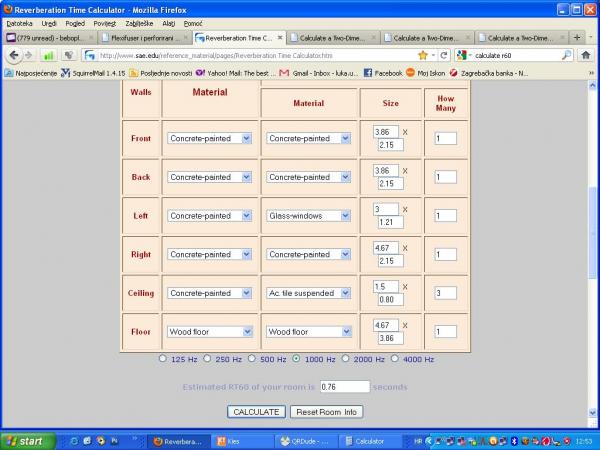The height and width of the screenshot is (450, 600).
Task: Click the search magnifier icon
Action: [x=566, y=55]
